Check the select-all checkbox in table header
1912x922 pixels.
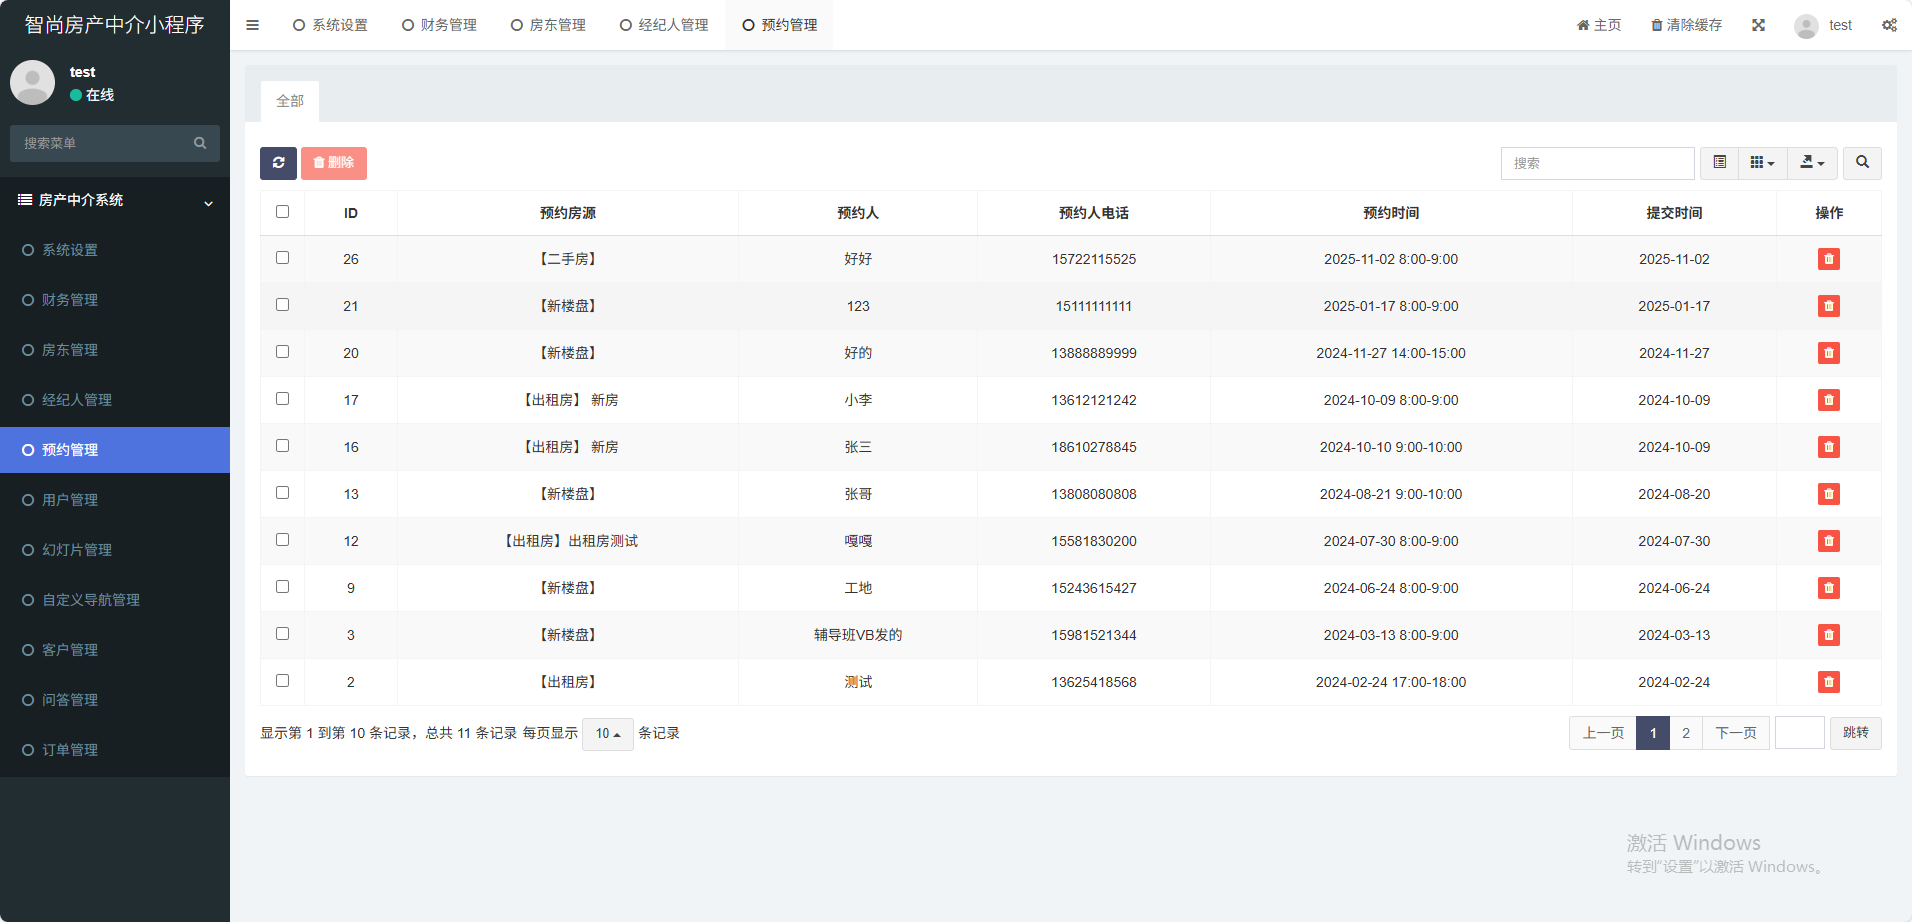(283, 212)
